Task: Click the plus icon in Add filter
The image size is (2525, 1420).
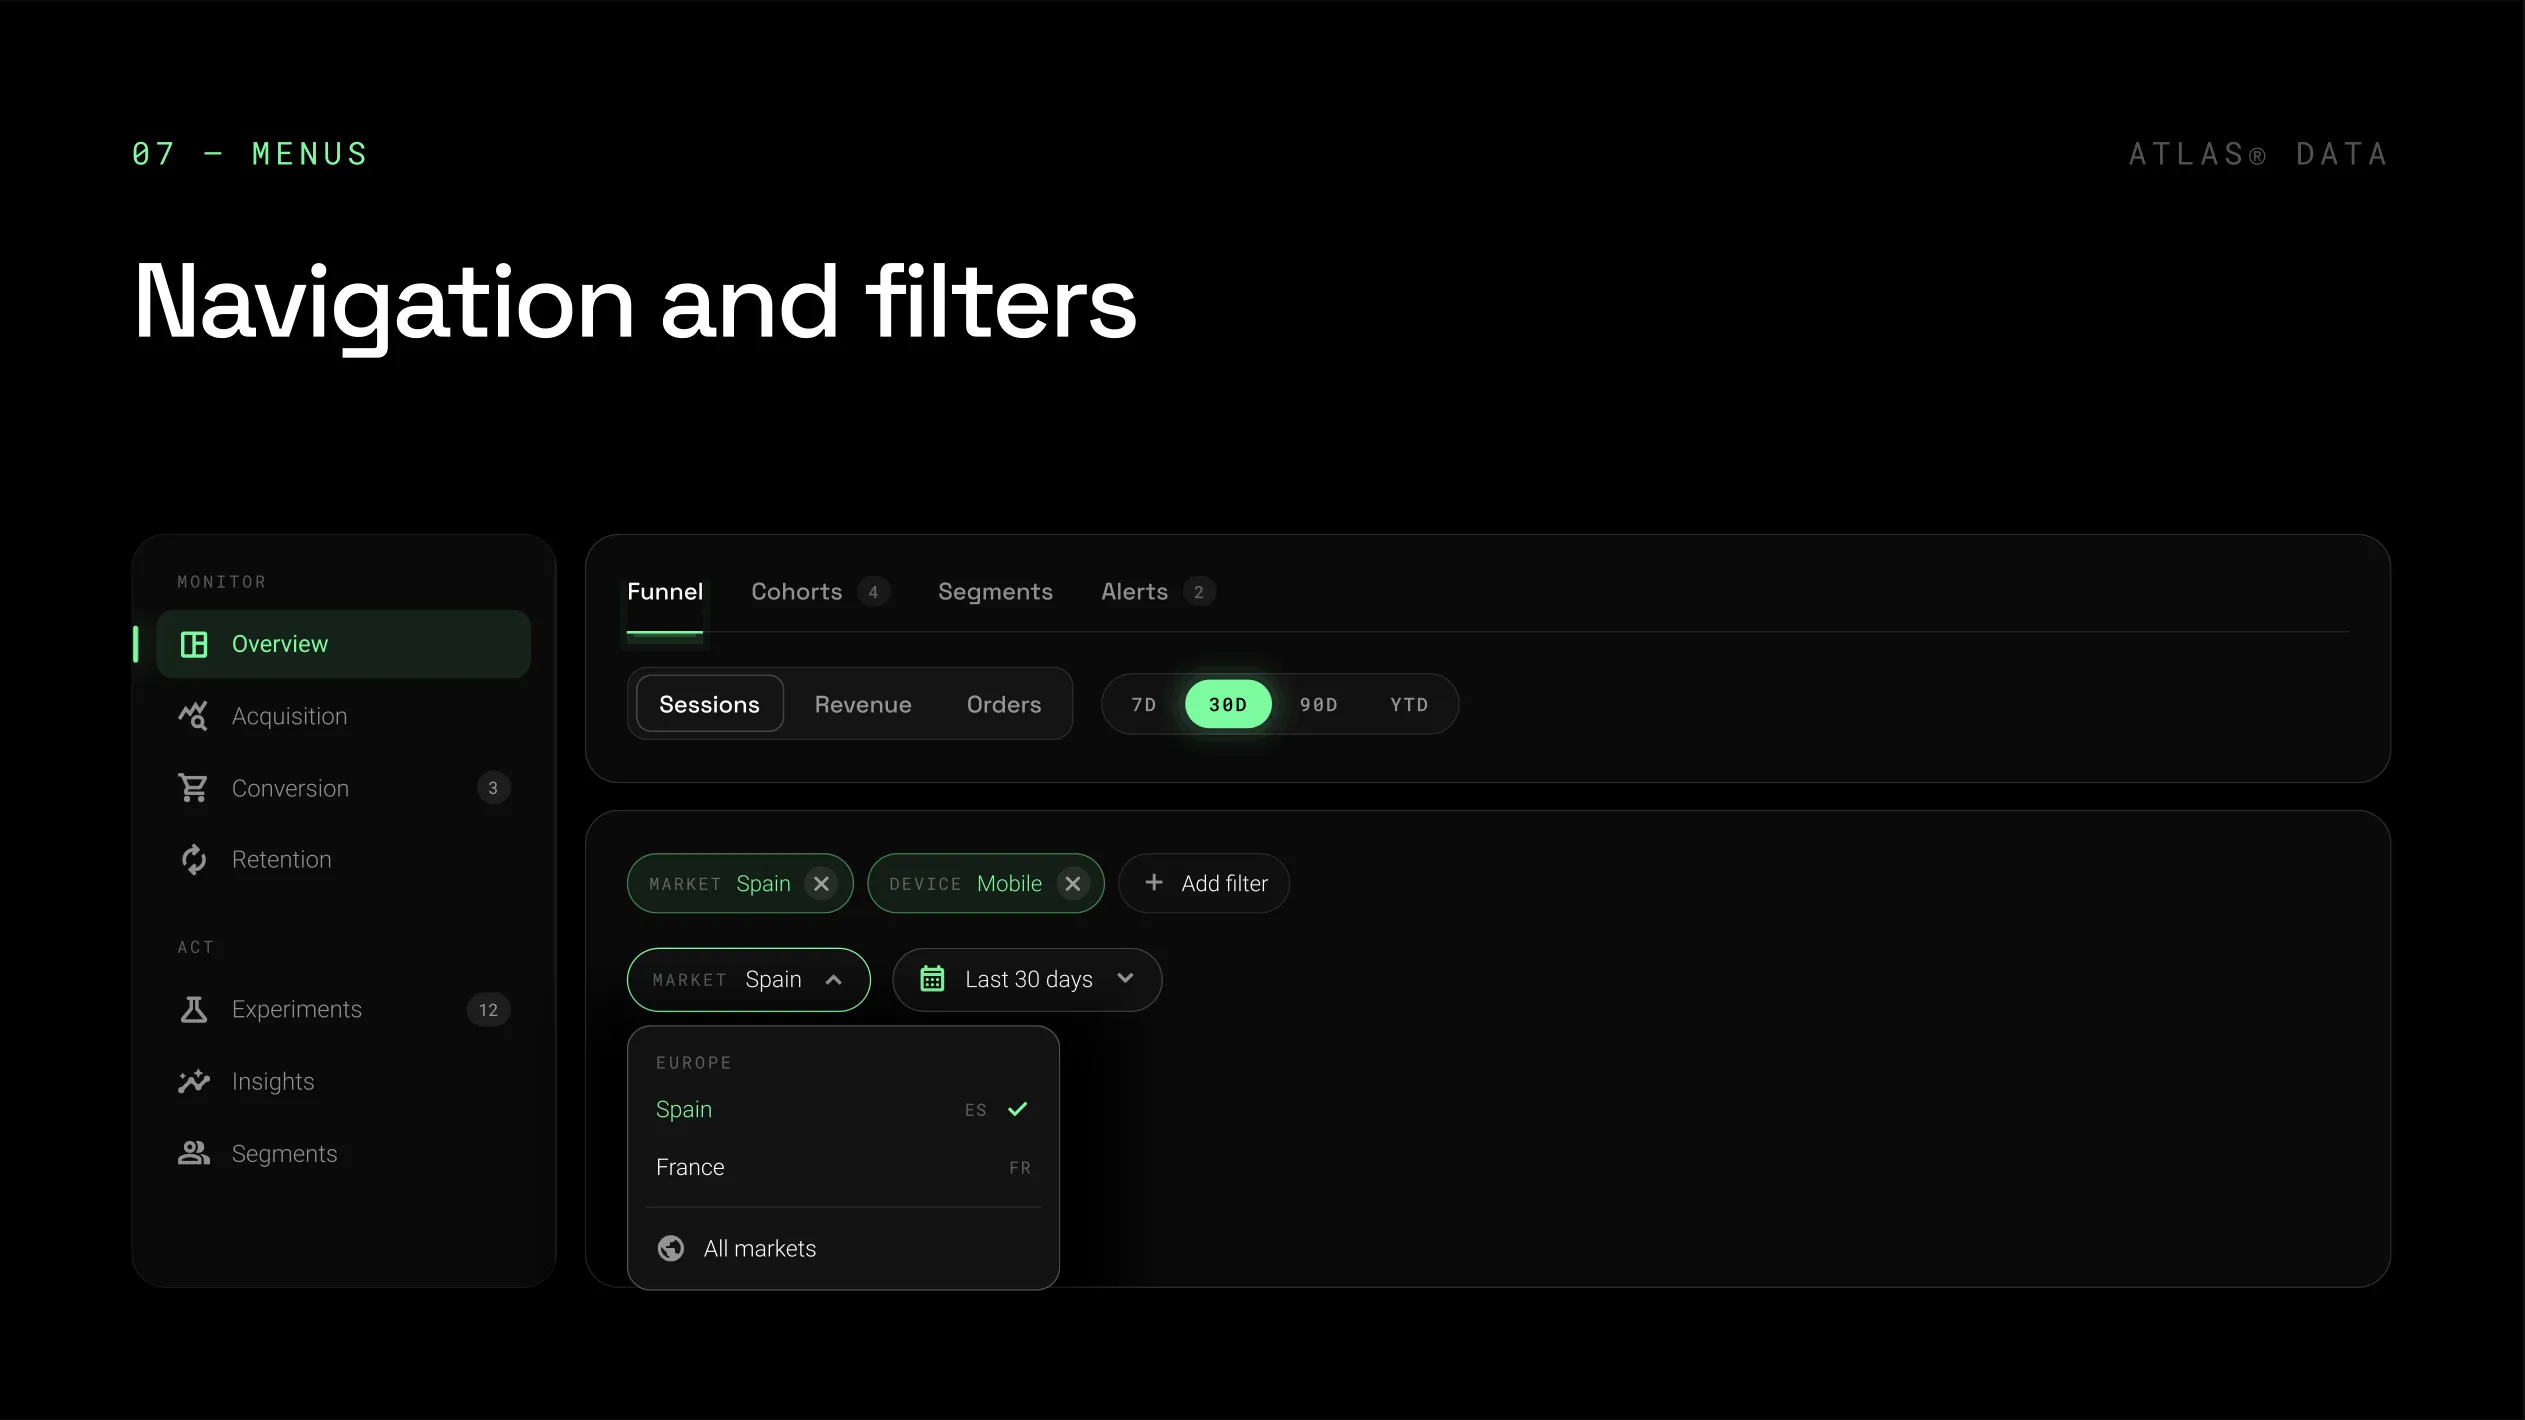Action: click(x=1154, y=882)
